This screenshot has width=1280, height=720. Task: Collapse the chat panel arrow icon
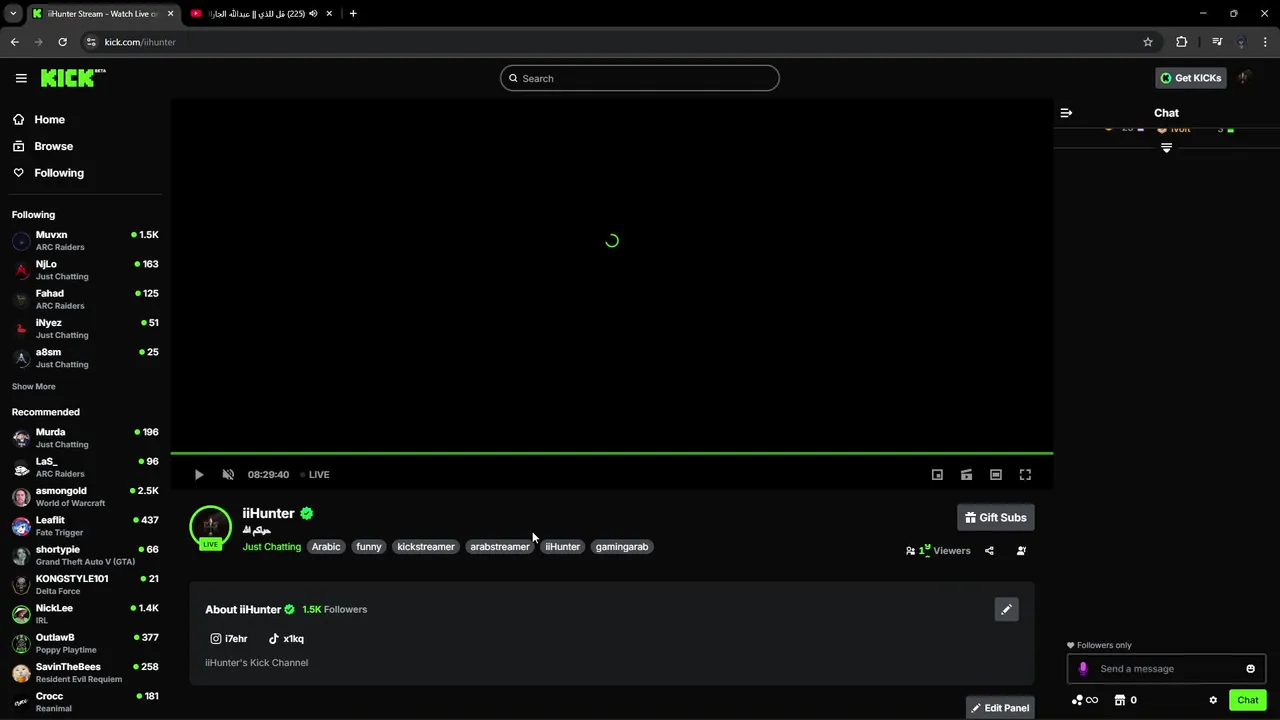coord(1066,113)
